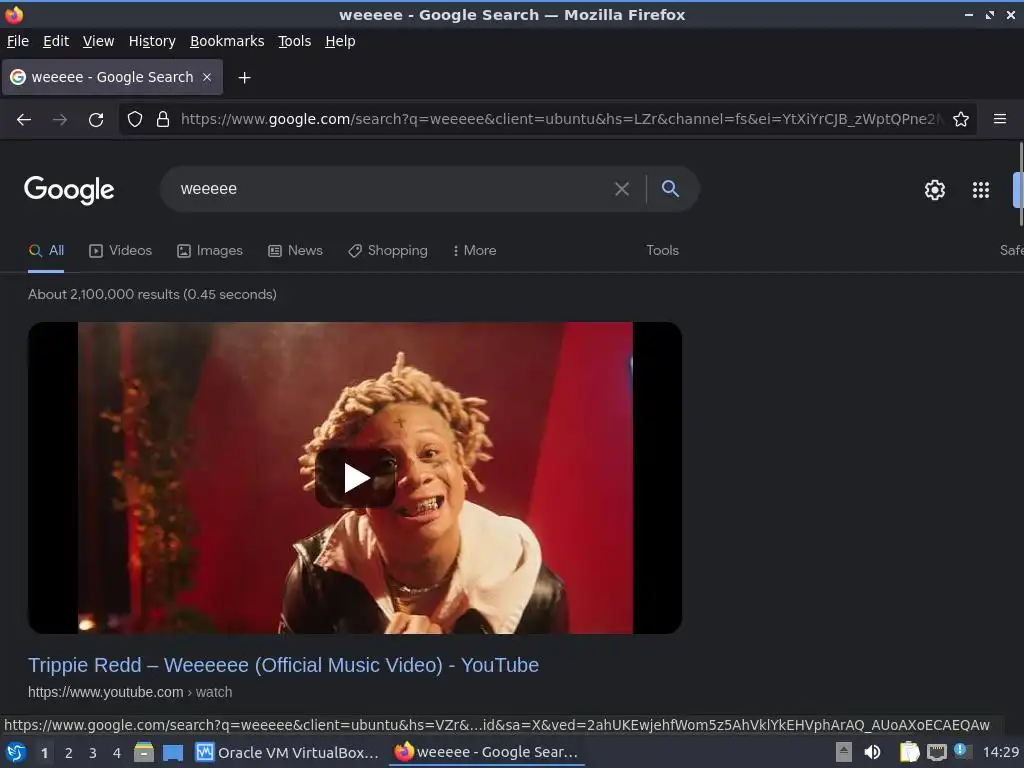
Task: Open Google quick settings gear
Action: tap(935, 190)
